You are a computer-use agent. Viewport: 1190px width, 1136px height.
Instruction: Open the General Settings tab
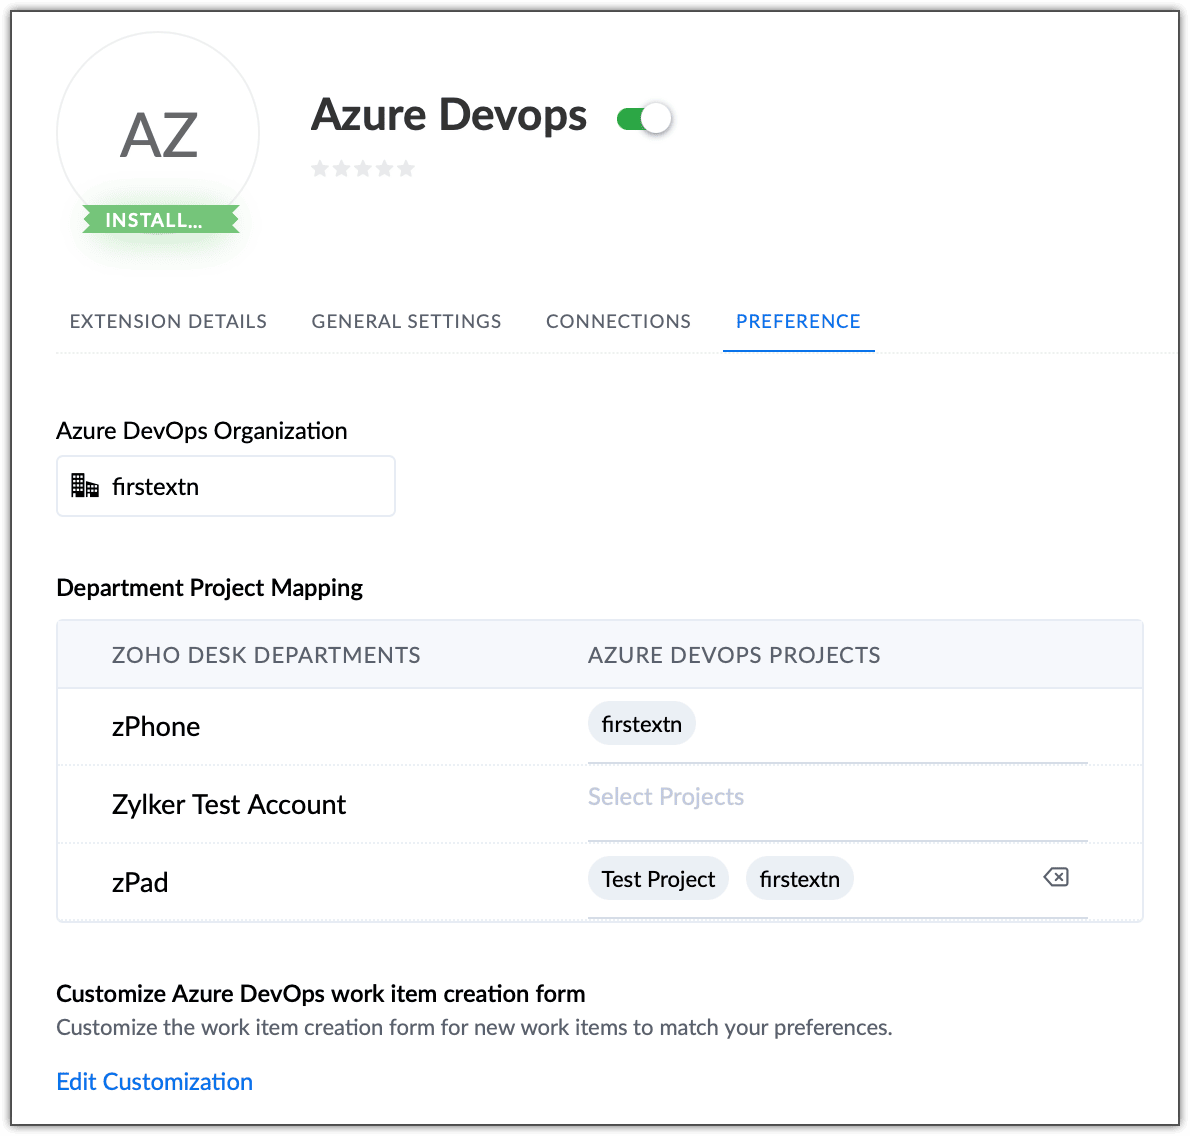click(406, 321)
